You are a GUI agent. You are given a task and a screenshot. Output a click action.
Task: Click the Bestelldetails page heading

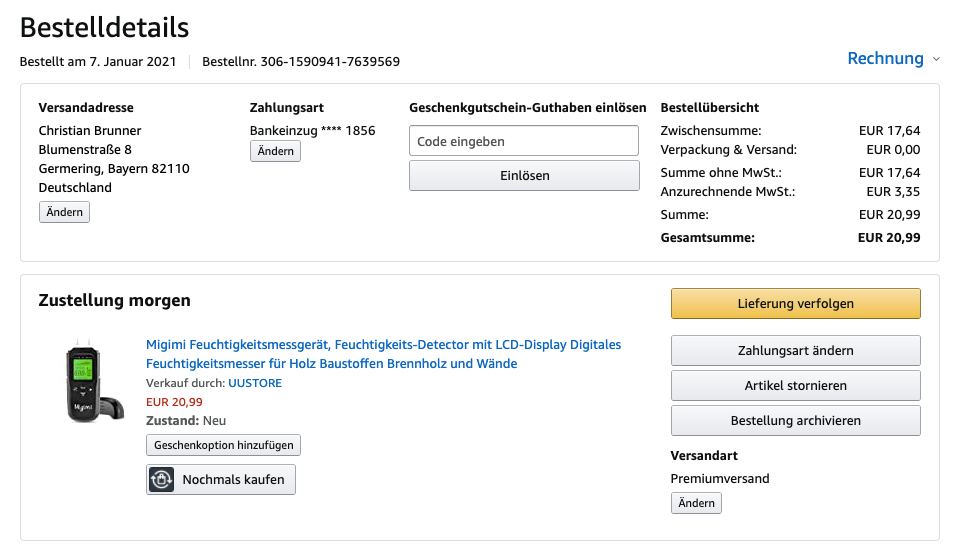tap(104, 27)
